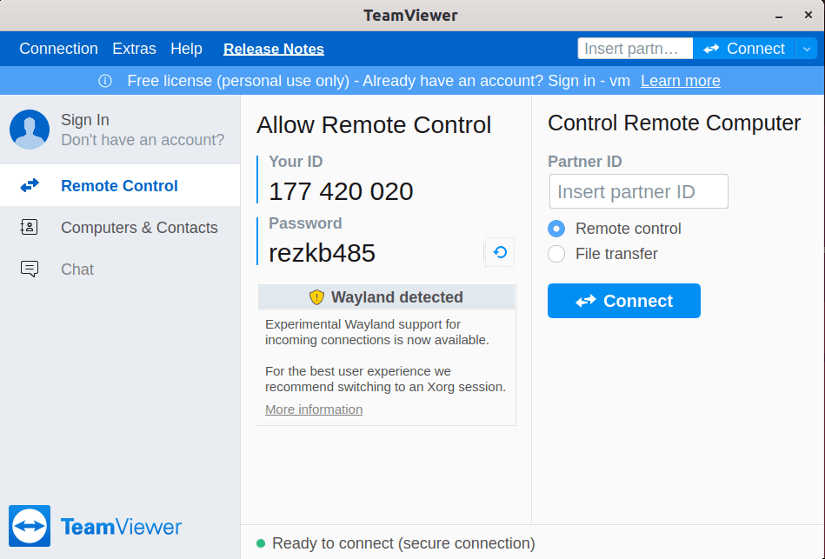Click the Your ID number 177 420 020
This screenshot has height=559, width=825.
tap(341, 192)
